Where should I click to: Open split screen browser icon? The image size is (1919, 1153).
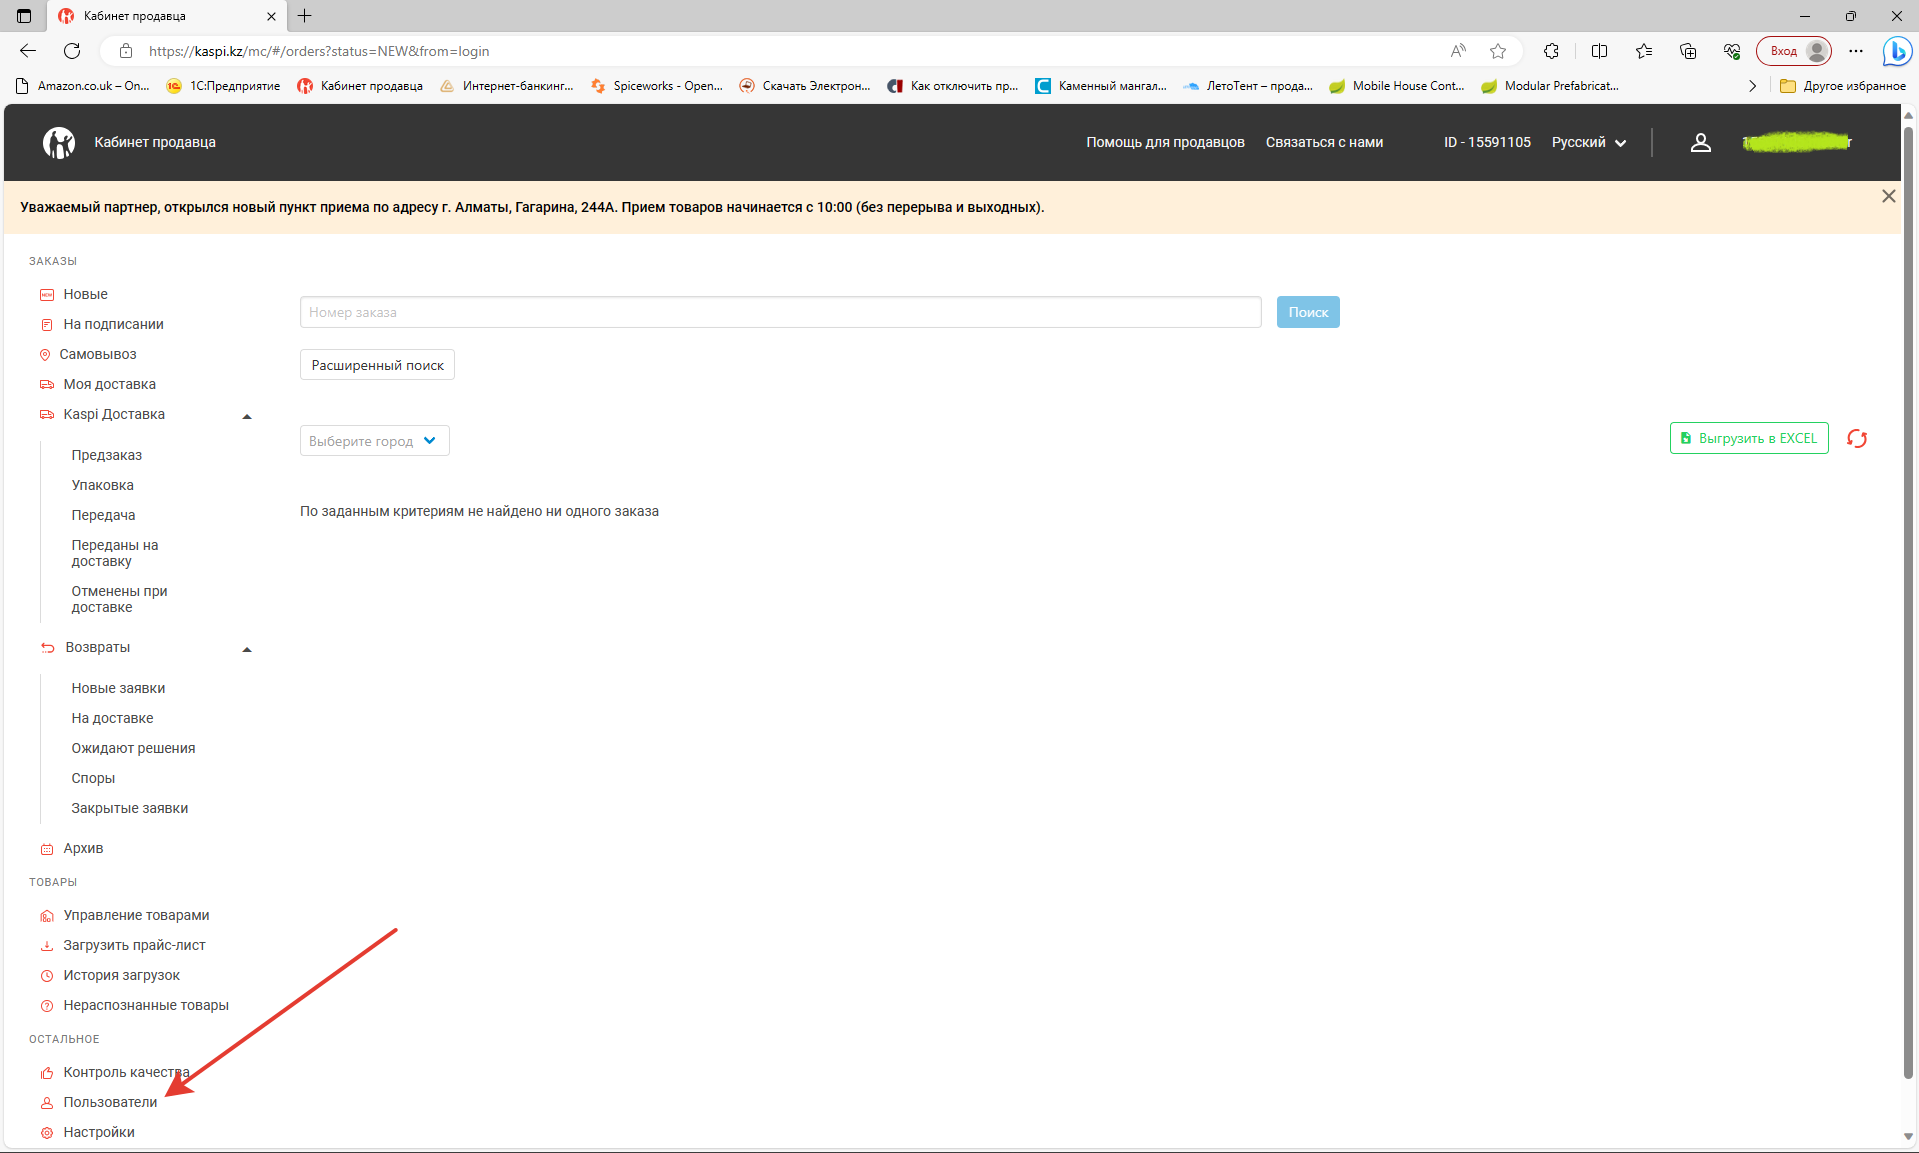1599,51
